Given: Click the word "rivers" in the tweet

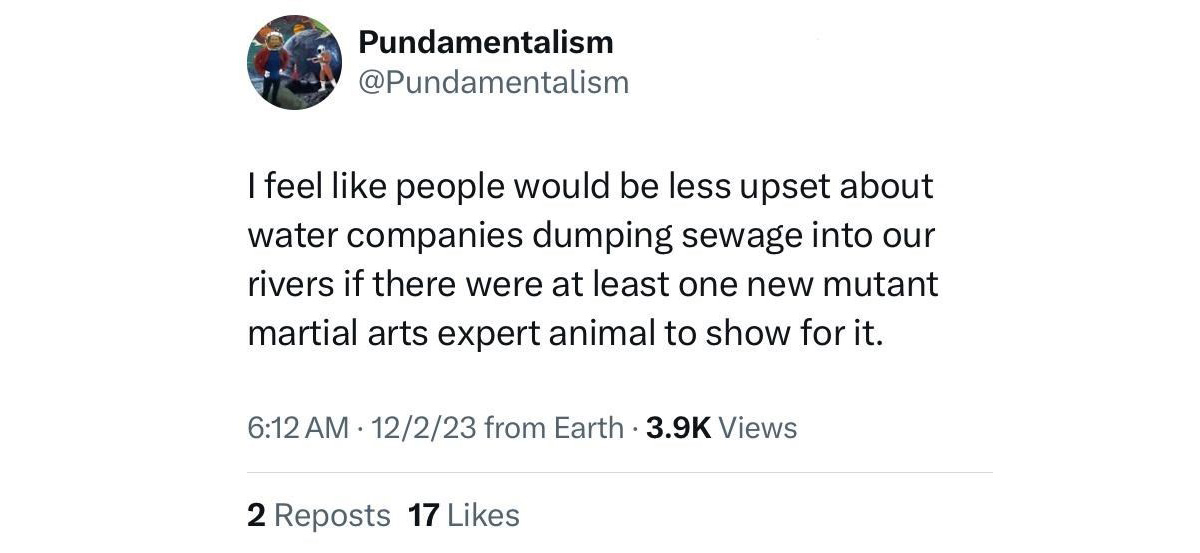Looking at the screenshot, I should coord(291,284).
